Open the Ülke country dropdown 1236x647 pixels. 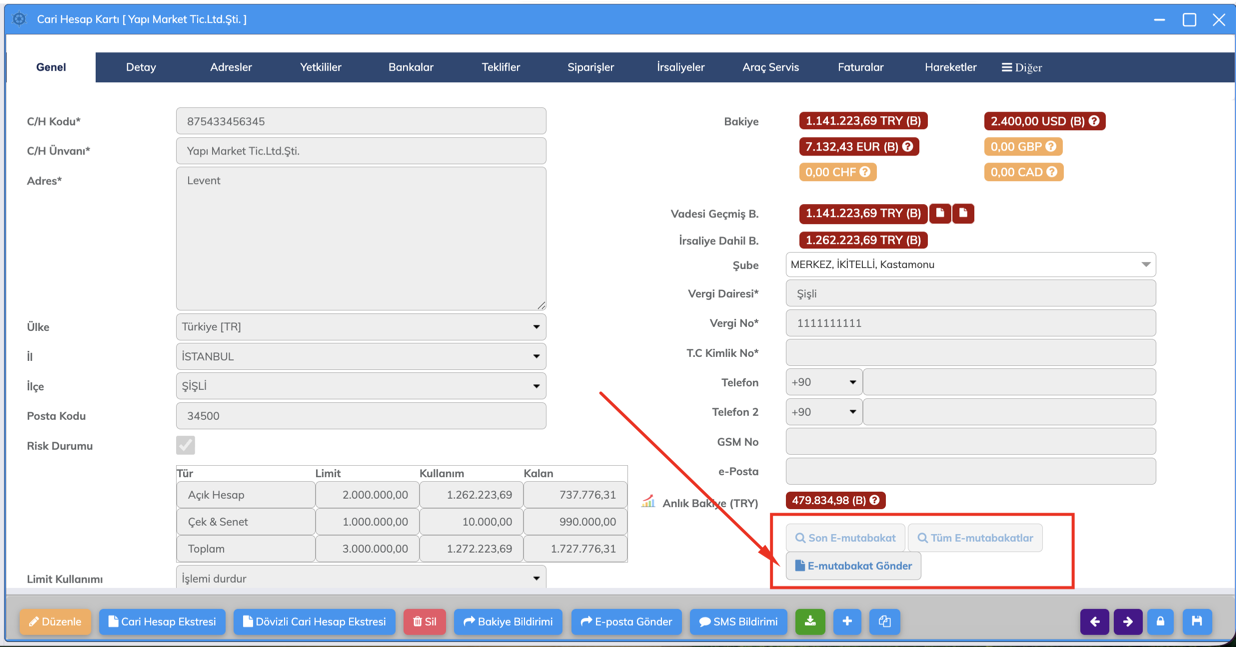click(x=361, y=327)
